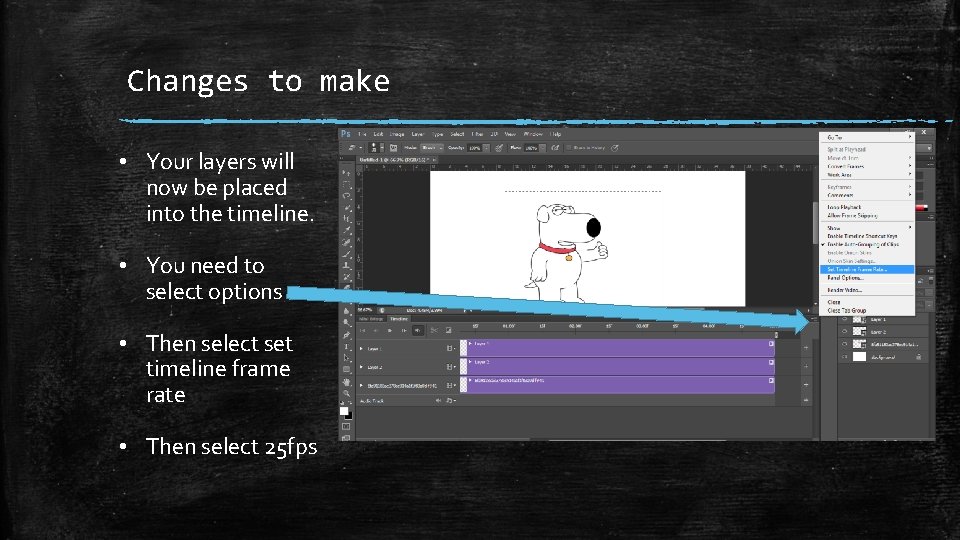The image size is (960, 540).
Task: Toggle visibility of the Background layer
Action: pos(844,356)
